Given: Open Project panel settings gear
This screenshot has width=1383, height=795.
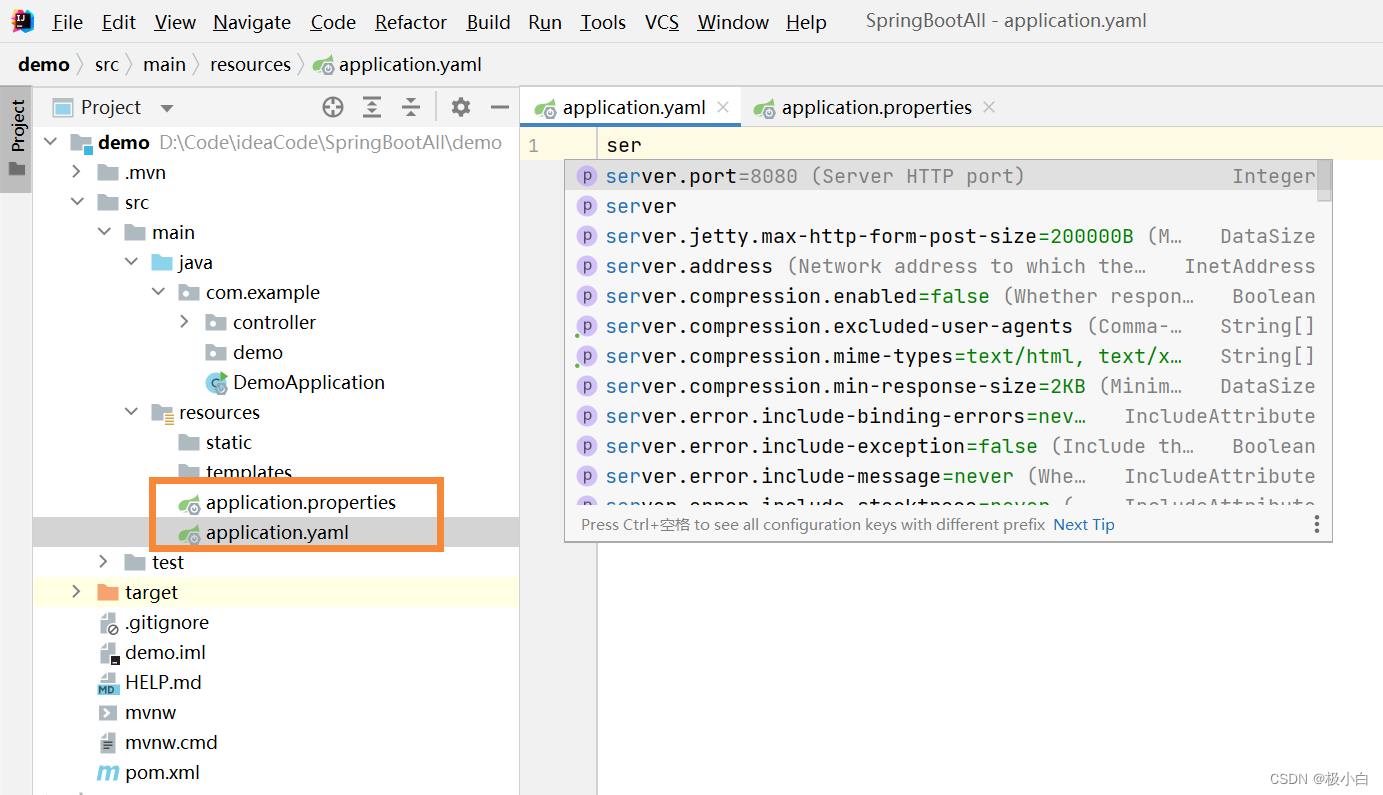Looking at the screenshot, I should (x=460, y=107).
